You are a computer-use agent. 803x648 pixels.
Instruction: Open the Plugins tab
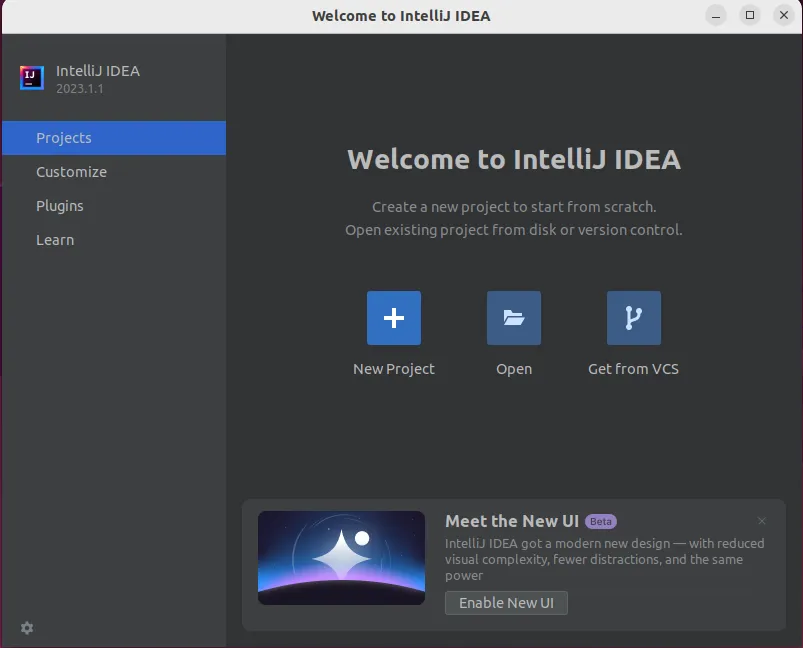[114, 206]
